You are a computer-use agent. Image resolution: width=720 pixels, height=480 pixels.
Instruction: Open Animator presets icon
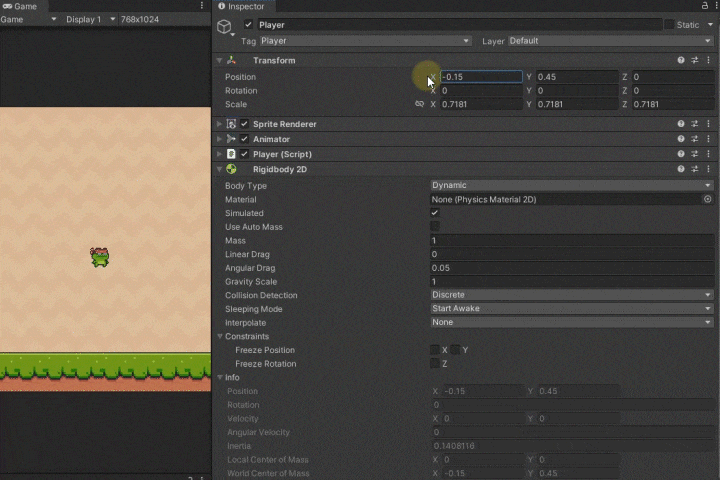click(x=695, y=139)
